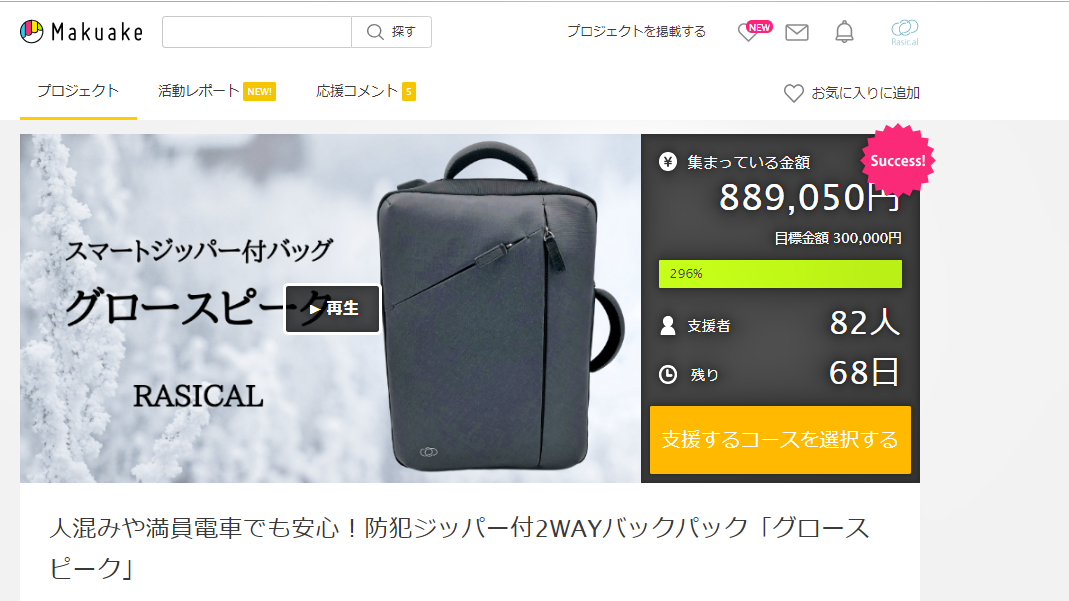Viewport: 1069px width, 601px height.
Task: Click the supporter person icon
Action: pyautogui.click(x=668, y=326)
